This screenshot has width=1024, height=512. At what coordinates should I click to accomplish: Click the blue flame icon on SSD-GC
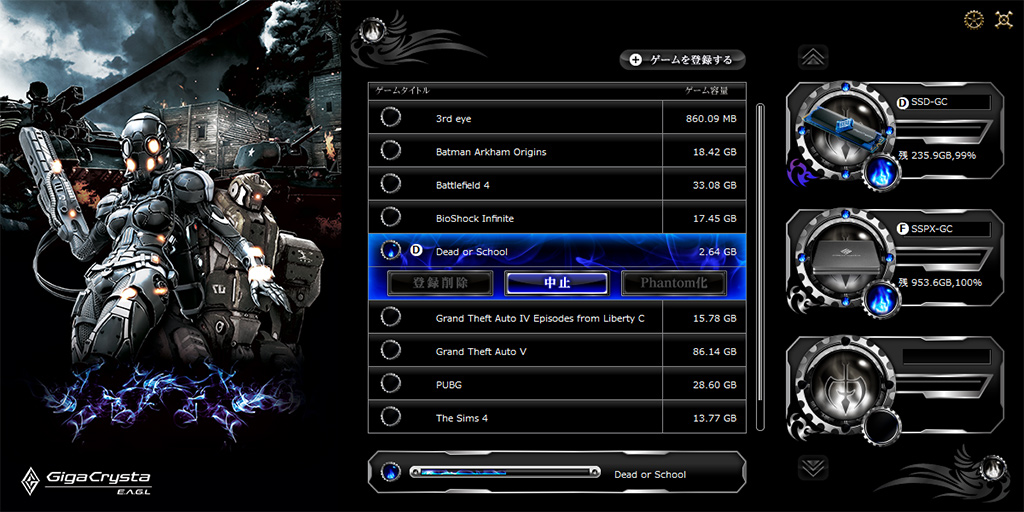tap(882, 172)
